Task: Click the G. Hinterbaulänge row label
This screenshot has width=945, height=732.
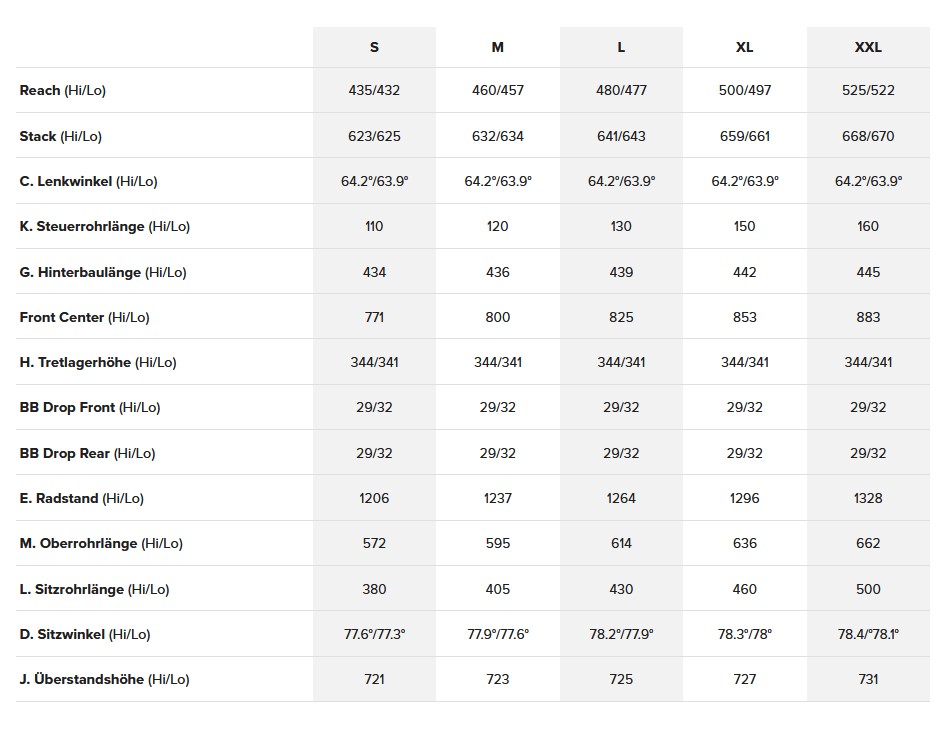Action: [102, 272]
